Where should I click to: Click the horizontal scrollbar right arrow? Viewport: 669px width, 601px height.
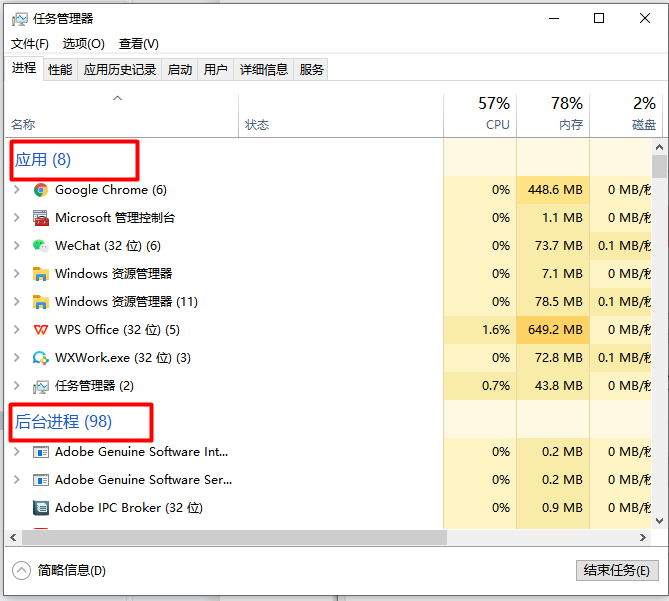[x=643, y=537]
